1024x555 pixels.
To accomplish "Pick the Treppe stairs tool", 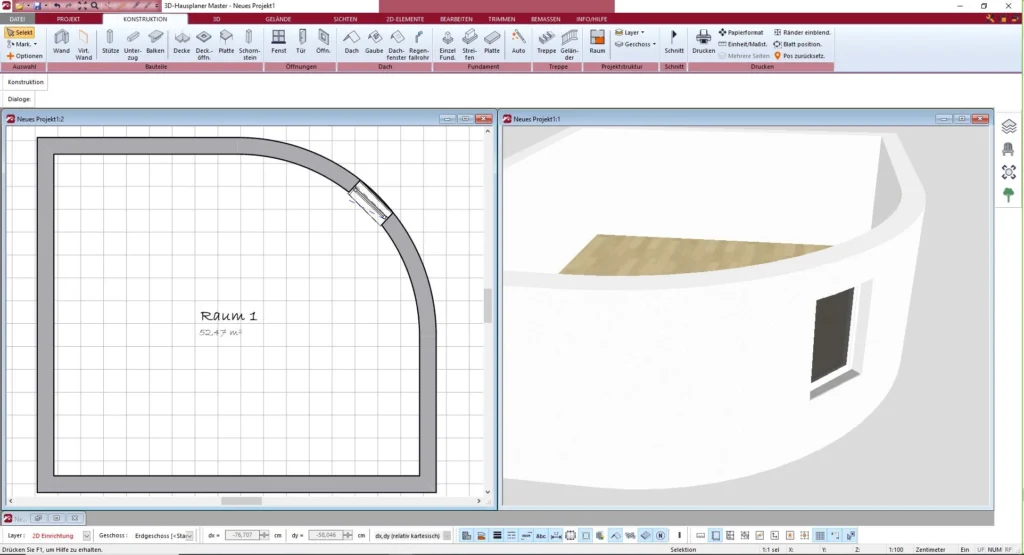I will (546, 41).
